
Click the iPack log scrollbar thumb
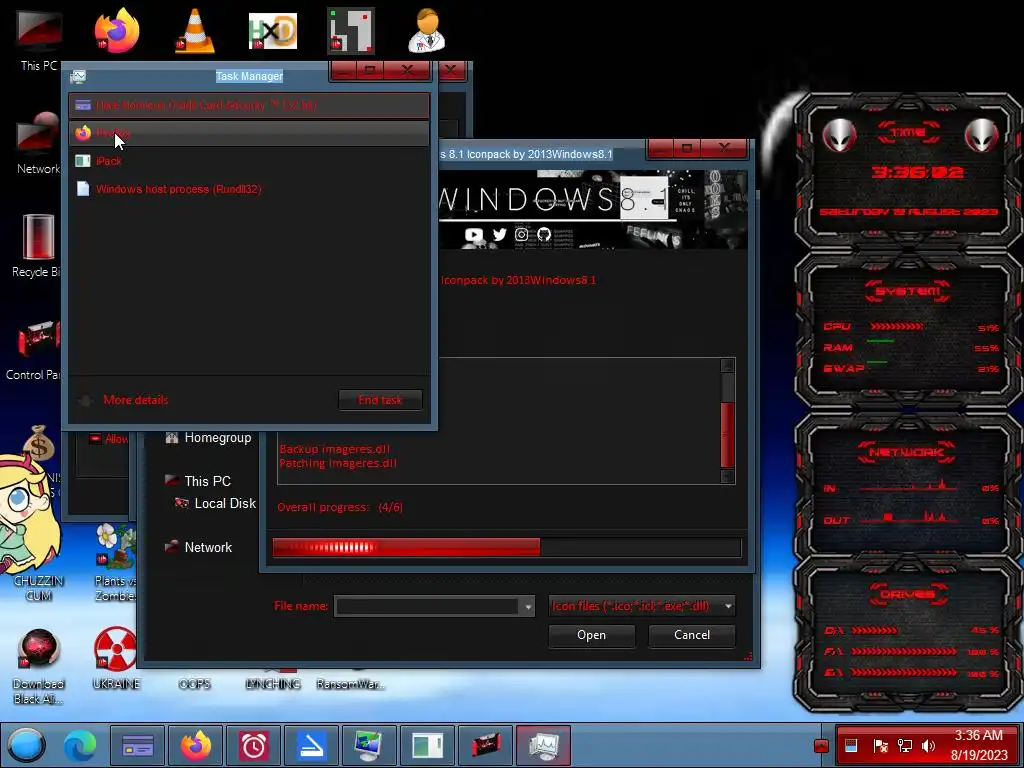point(728,434)
